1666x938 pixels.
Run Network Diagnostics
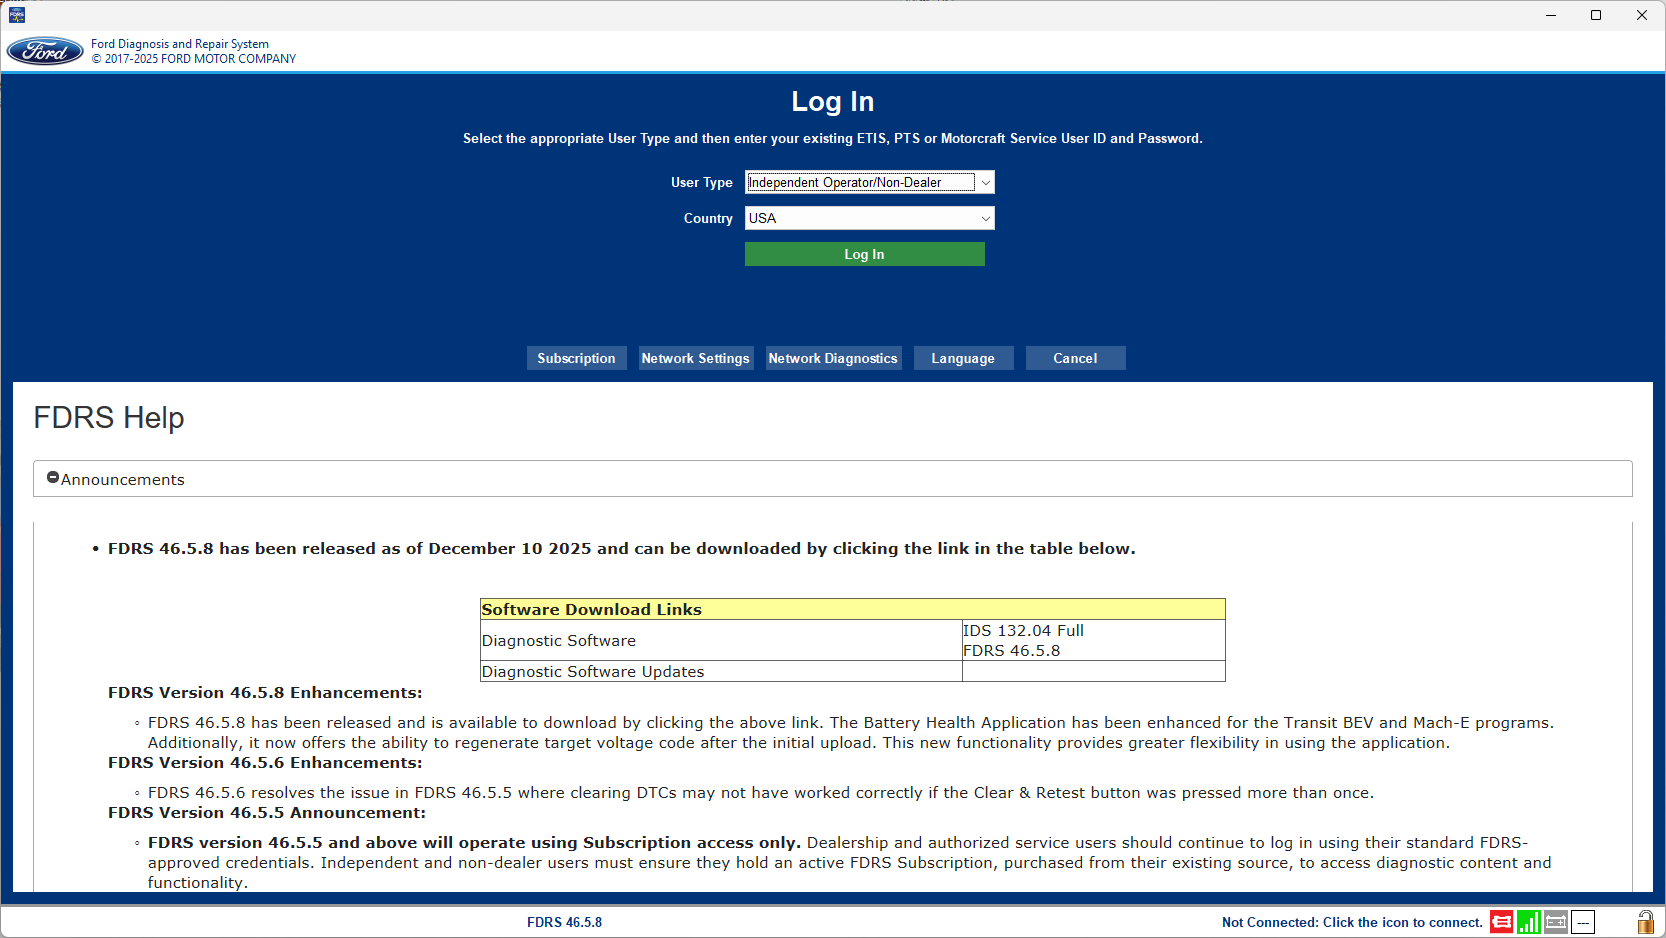(833, 358)
